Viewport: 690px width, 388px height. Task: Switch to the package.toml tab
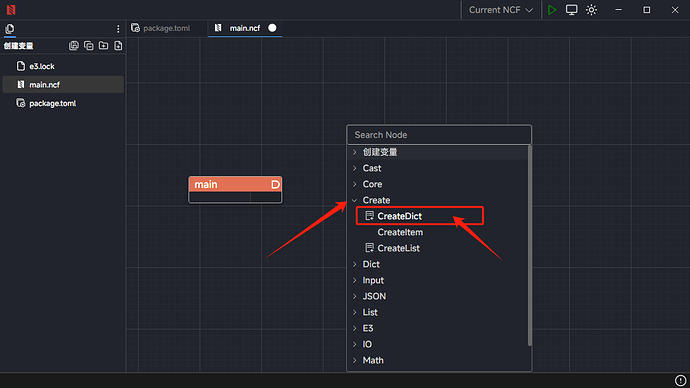(x=161, y=28)
